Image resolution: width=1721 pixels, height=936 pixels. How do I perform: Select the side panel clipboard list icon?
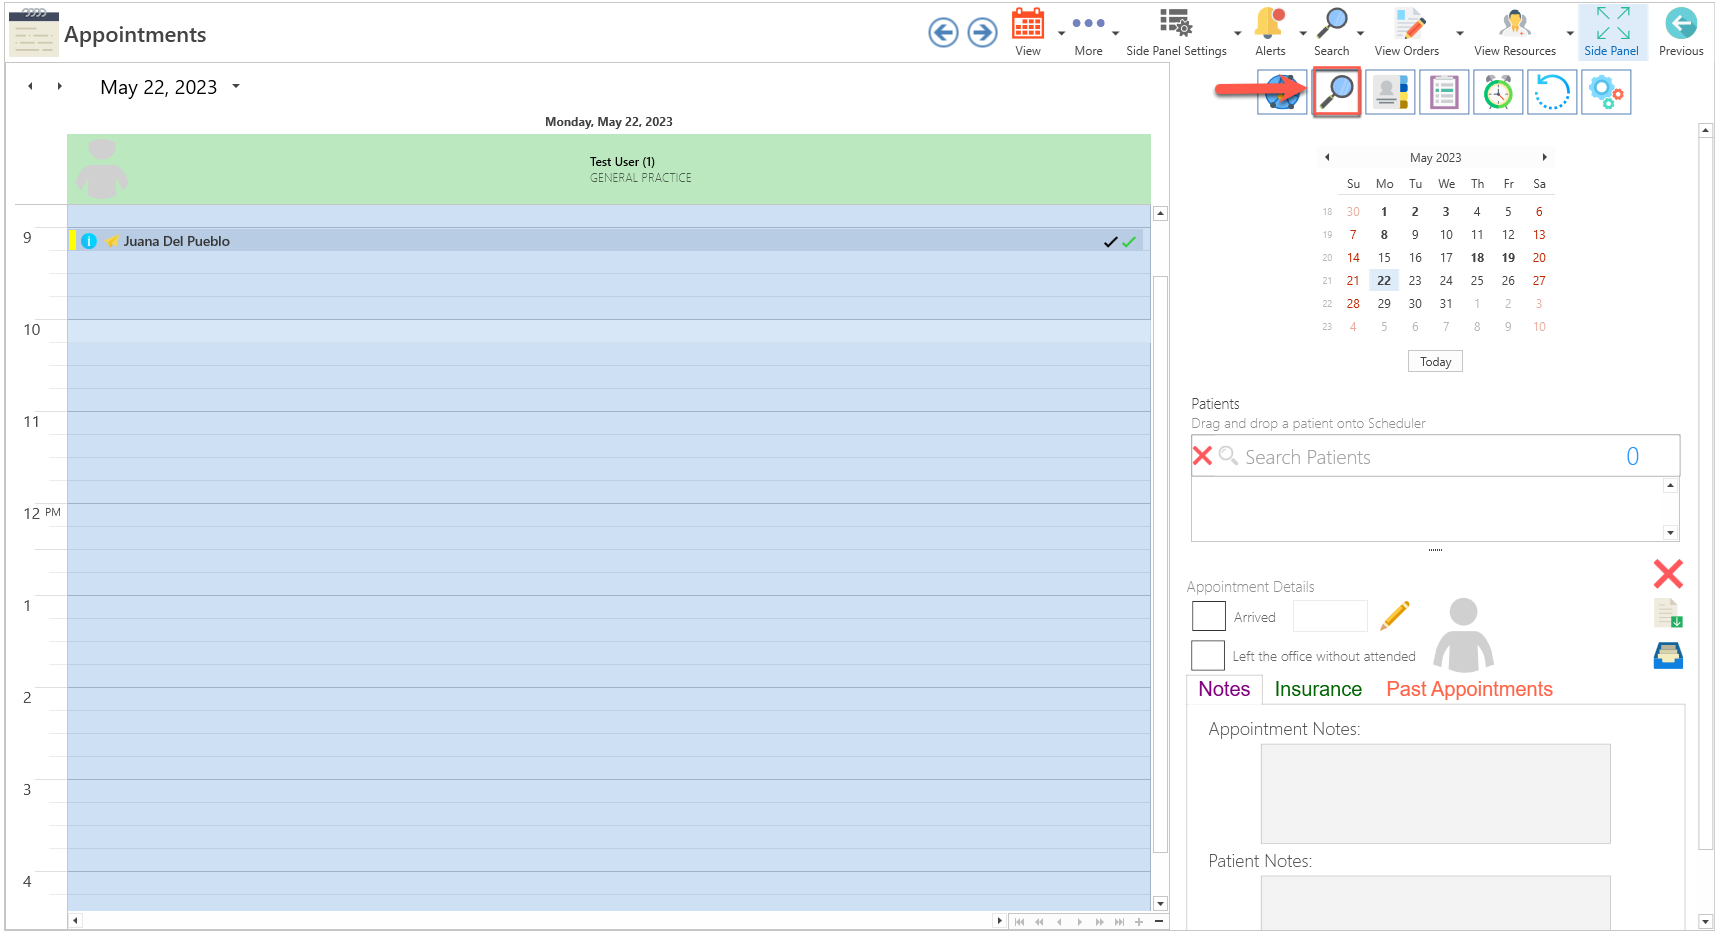tap(1444, 92)
